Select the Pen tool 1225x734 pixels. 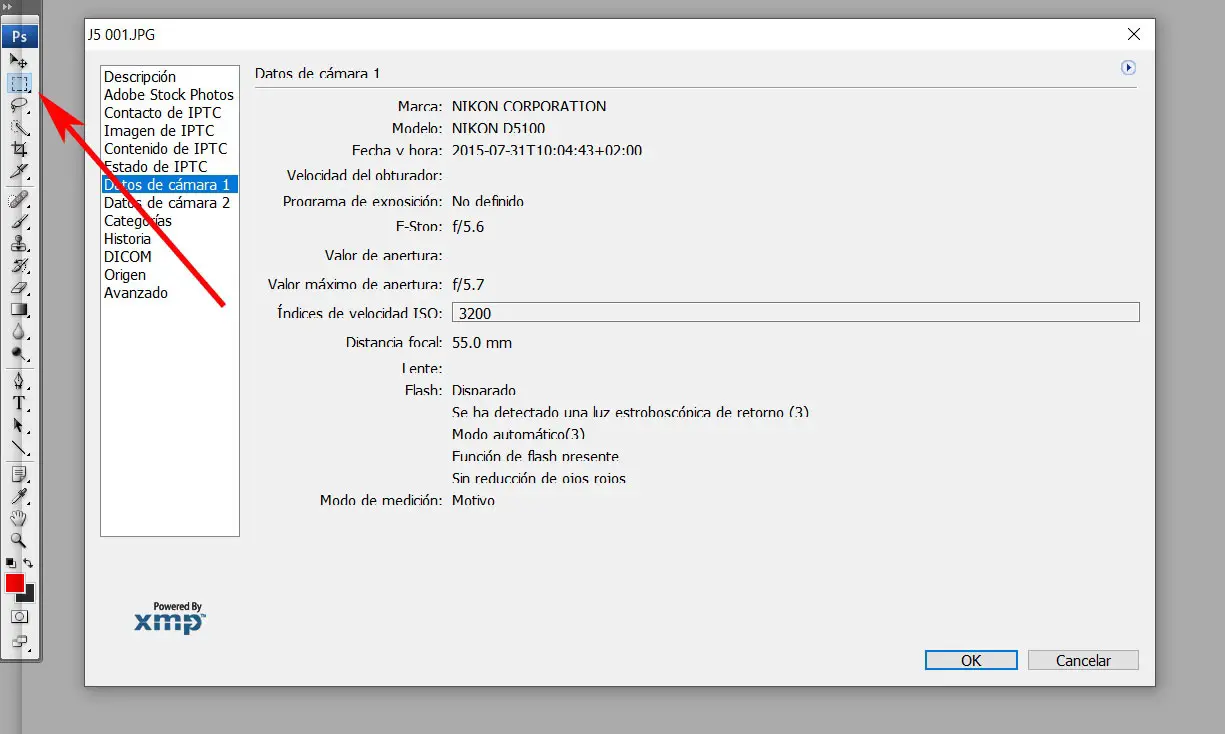pos(19,381)
